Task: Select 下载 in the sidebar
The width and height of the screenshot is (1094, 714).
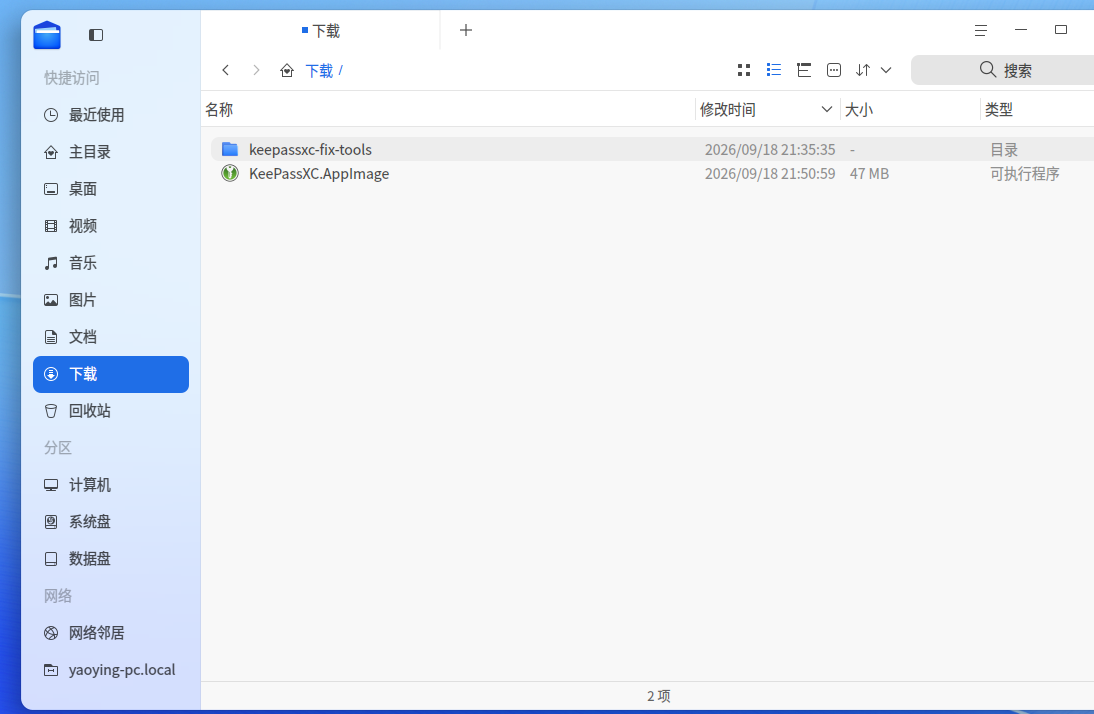Action: tap(111, 374)
